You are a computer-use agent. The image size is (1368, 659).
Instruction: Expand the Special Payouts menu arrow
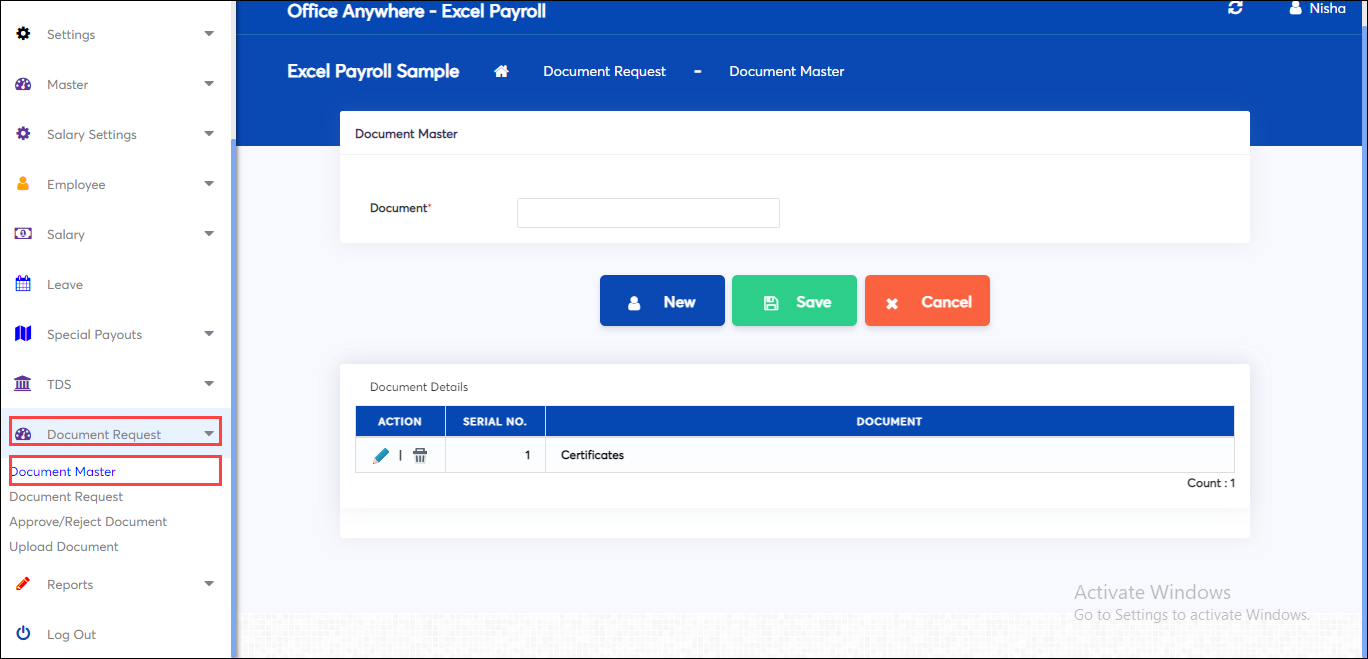click(x=209, y=334)
